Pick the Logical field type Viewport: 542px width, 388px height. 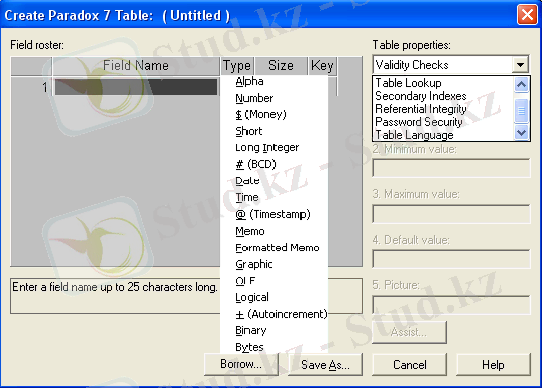point(252,297)
